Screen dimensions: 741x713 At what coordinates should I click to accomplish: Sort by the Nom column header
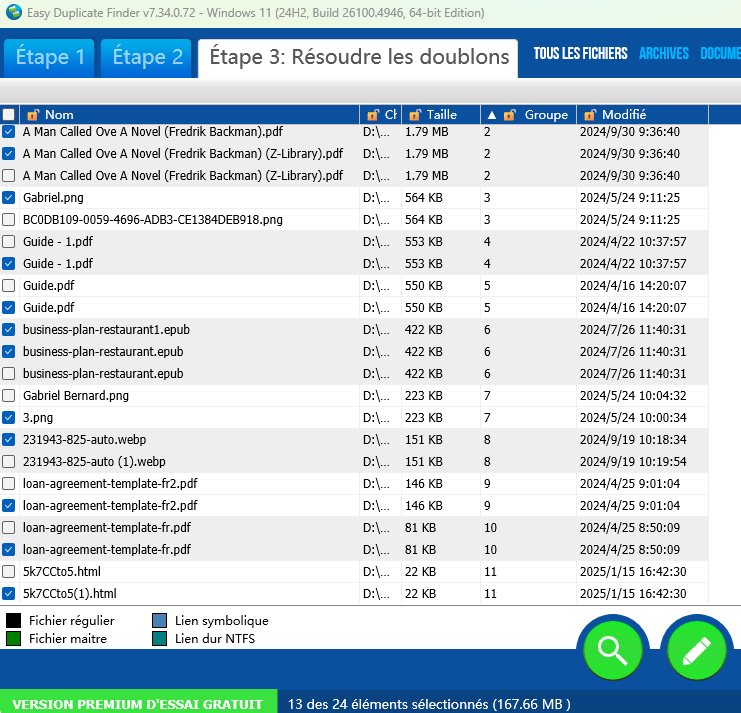[x=189, y=115]
